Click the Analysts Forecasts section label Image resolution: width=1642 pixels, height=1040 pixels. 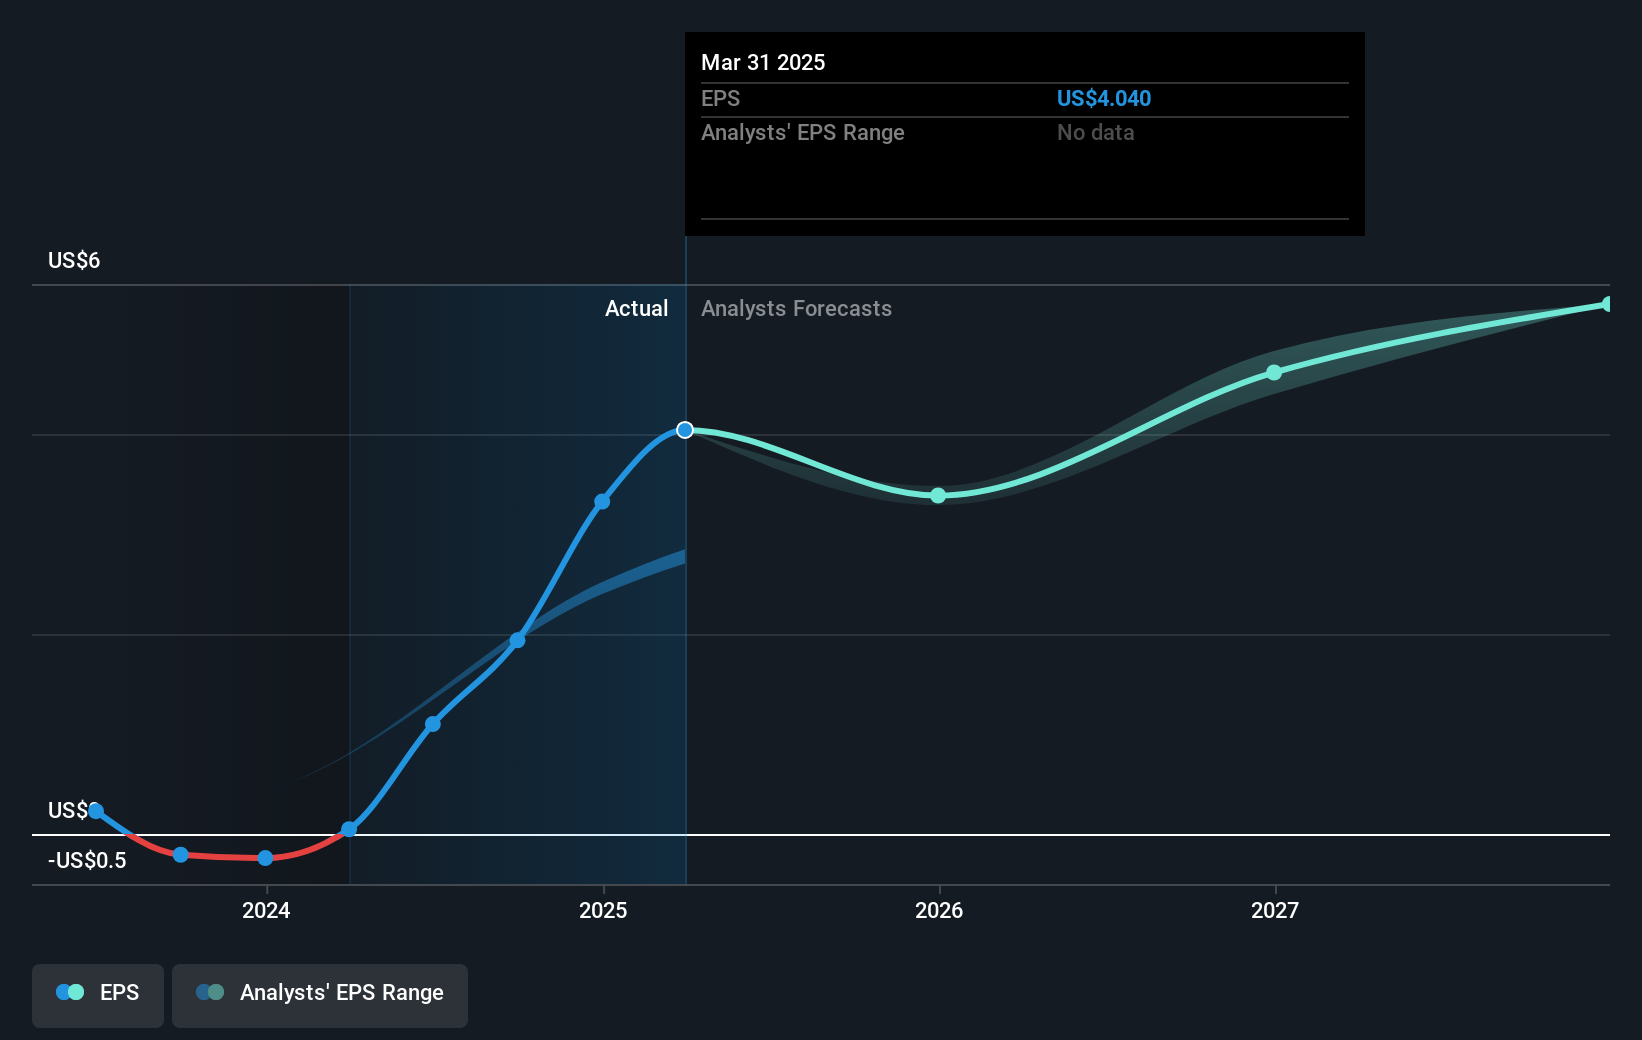[796, 309]
